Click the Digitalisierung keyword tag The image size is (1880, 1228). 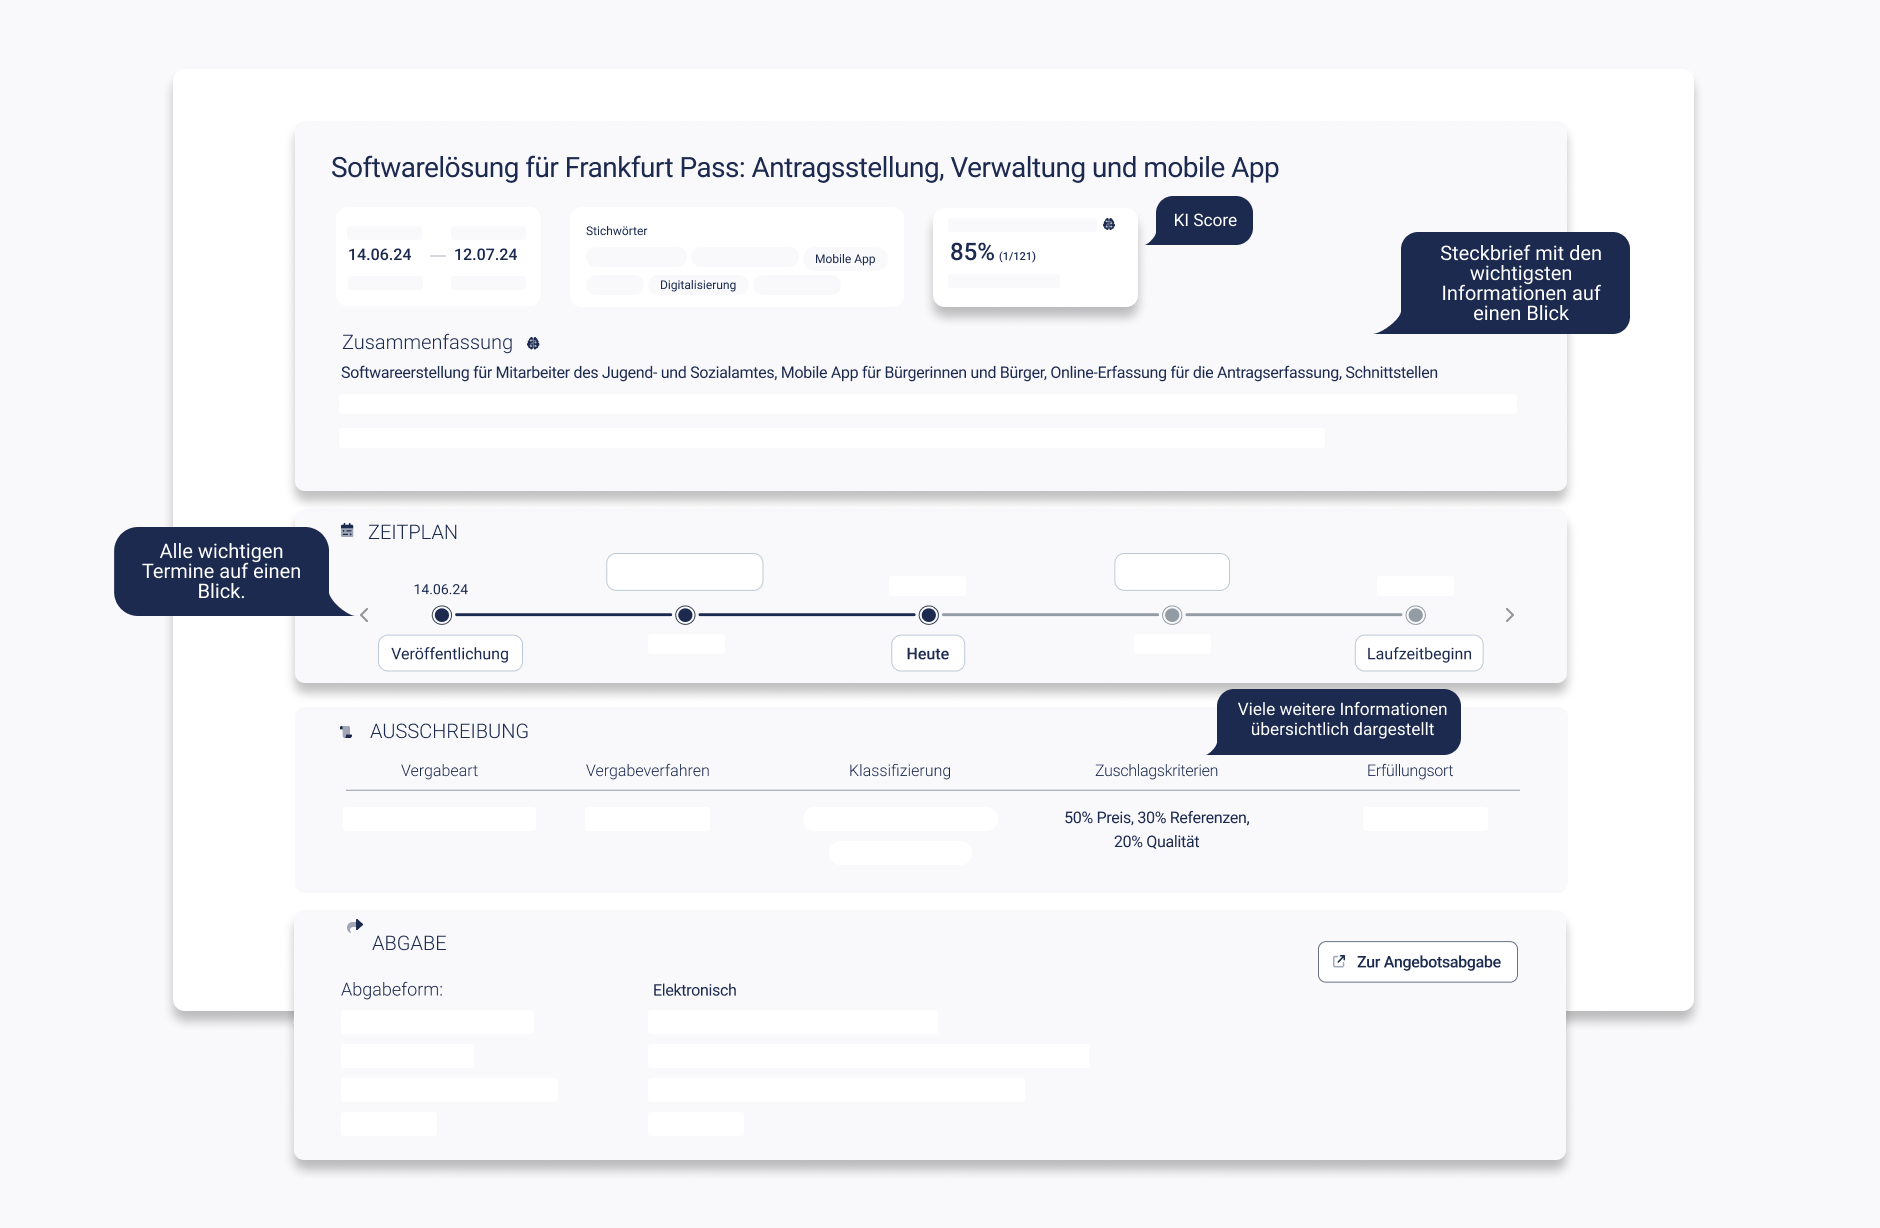click(698, 285)
